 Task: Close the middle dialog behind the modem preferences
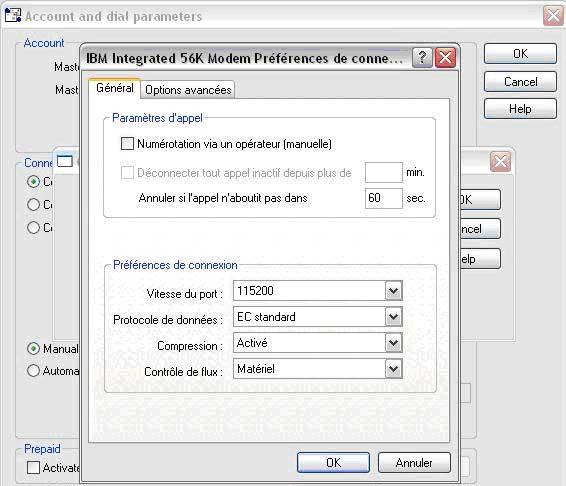coord(500,161)
